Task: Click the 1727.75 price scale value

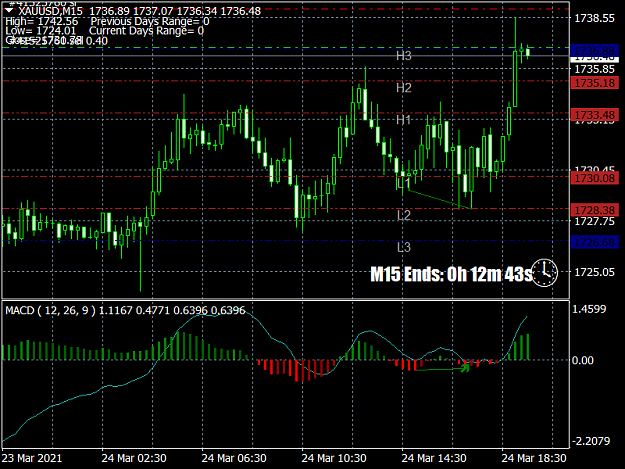Action: click(594, 221)
